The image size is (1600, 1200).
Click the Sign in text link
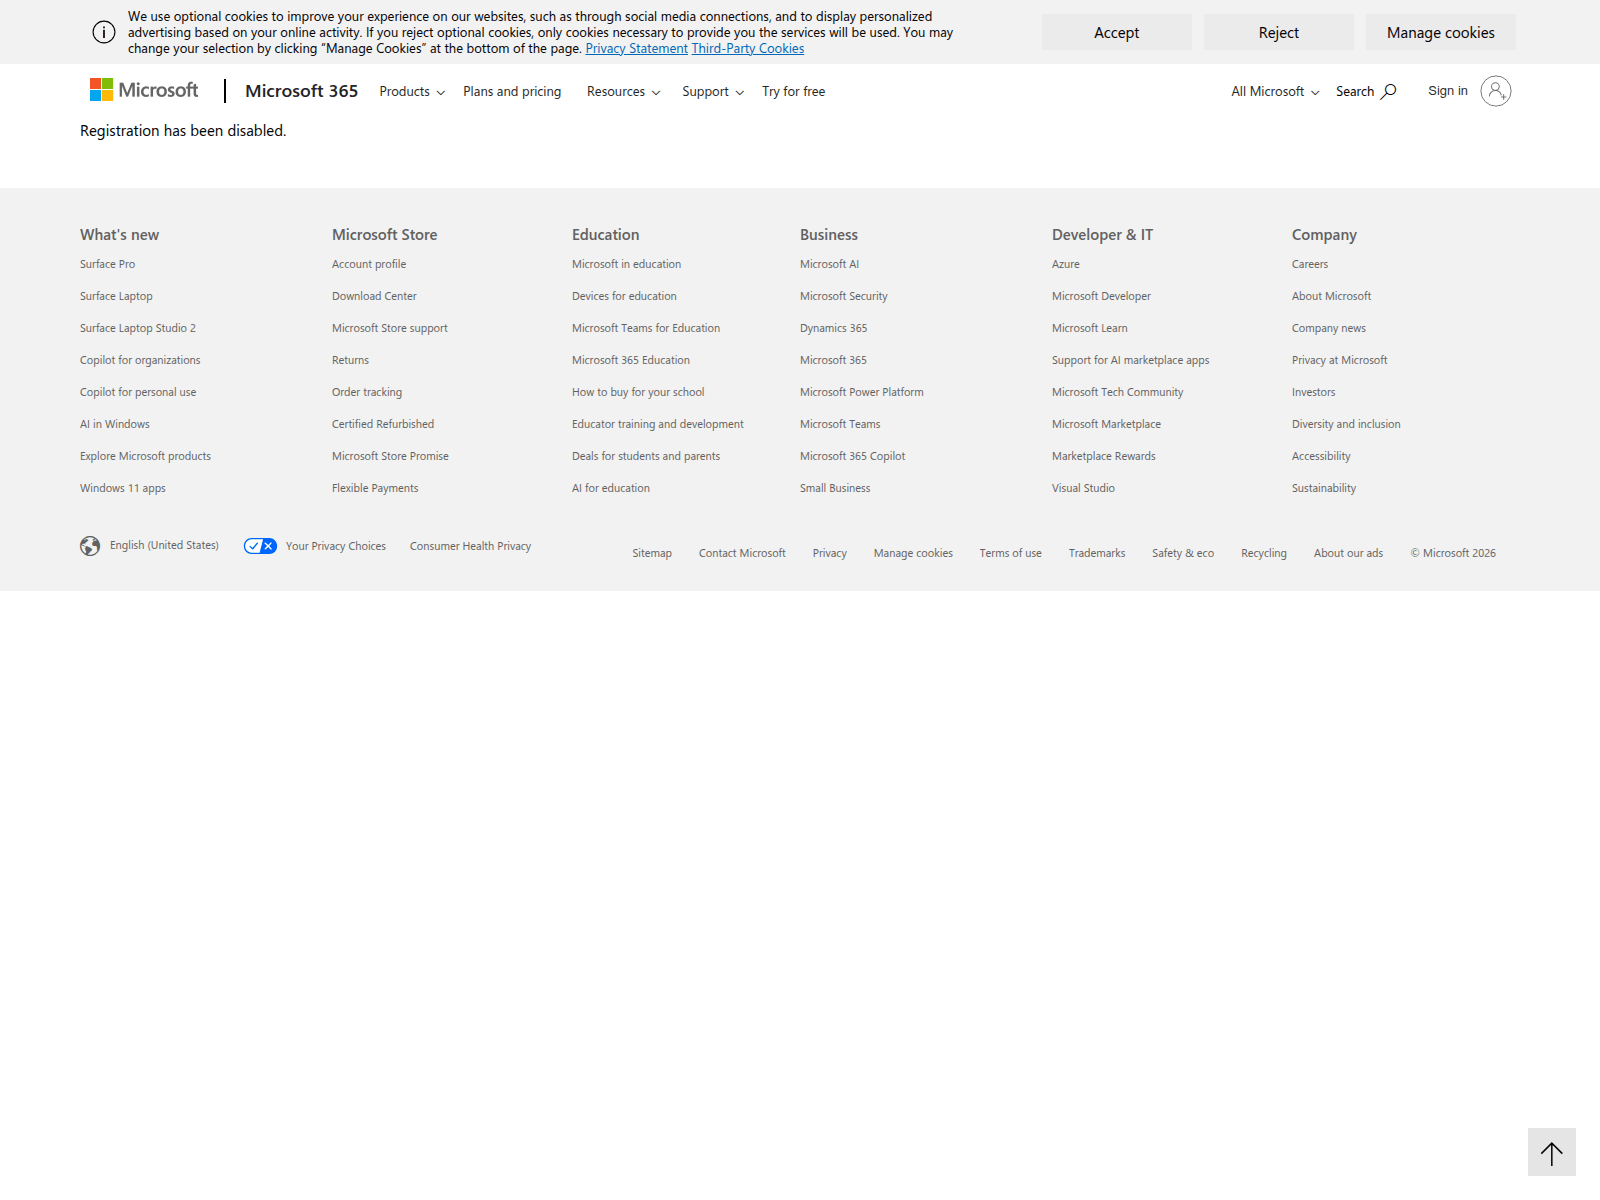tap(1447, 91)
